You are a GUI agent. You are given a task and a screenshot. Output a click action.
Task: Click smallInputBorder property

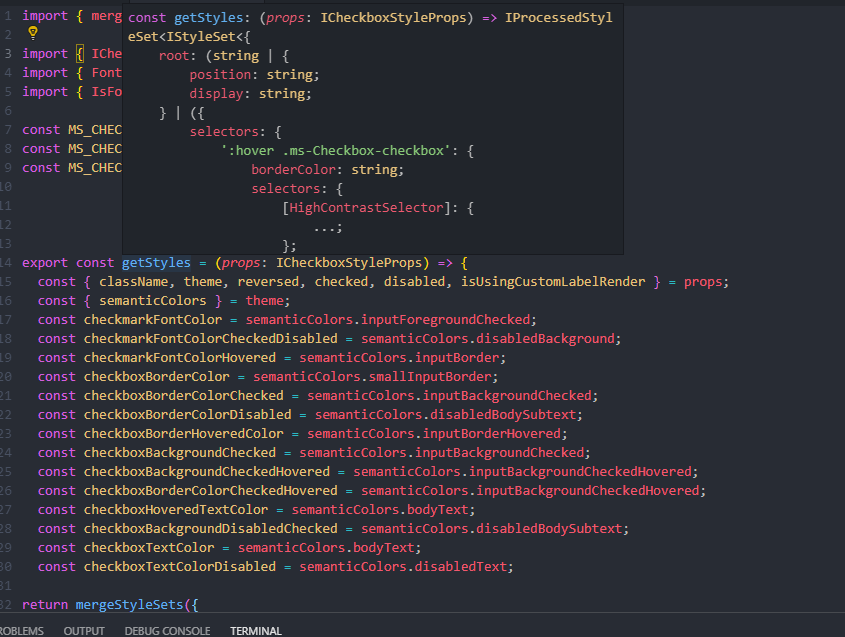430,377
